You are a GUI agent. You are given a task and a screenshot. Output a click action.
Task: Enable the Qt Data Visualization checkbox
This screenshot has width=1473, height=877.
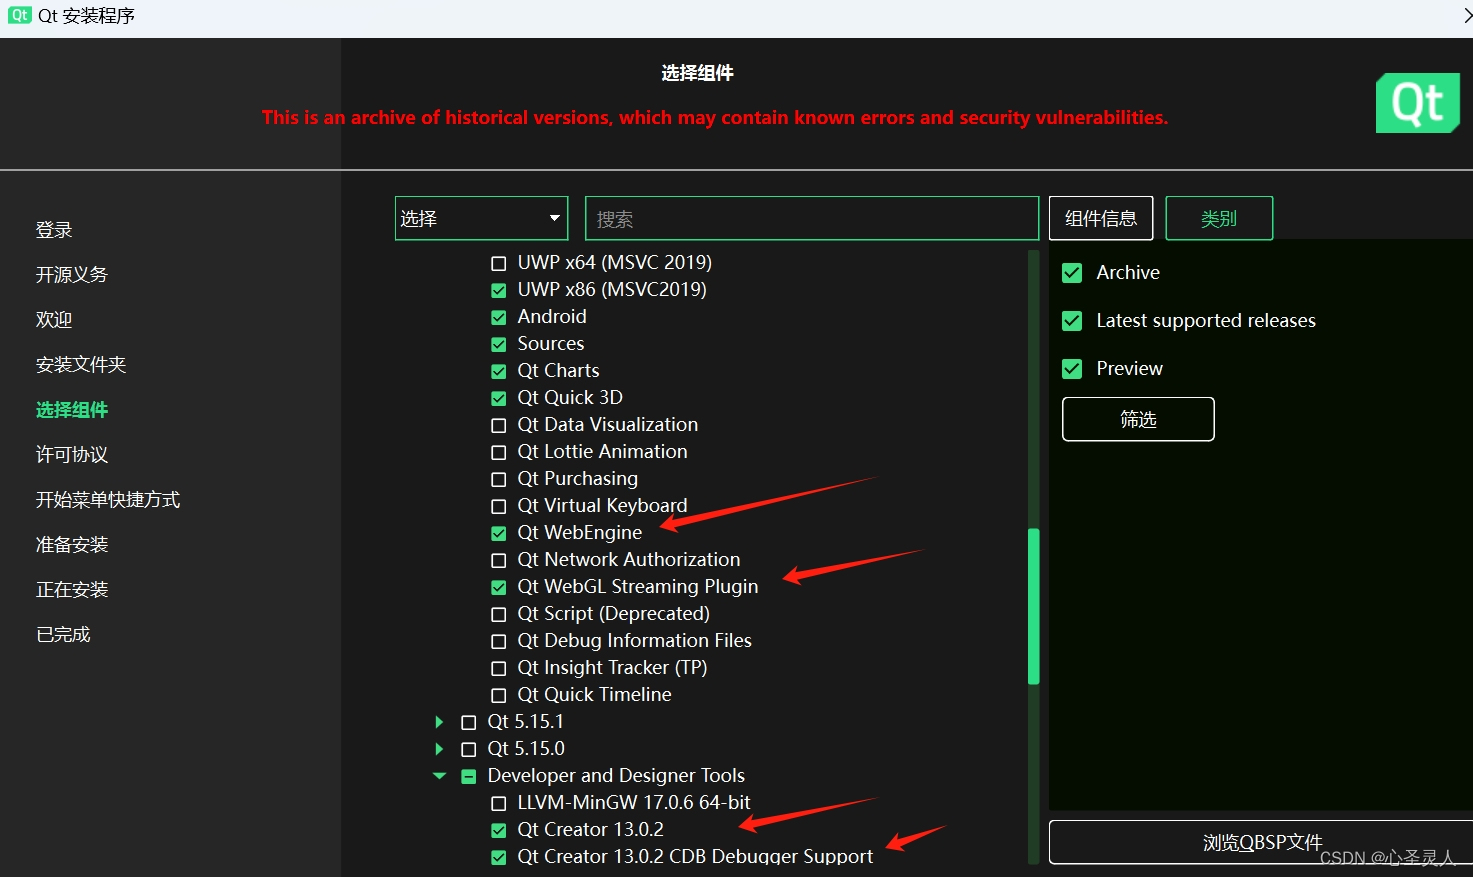499,426
